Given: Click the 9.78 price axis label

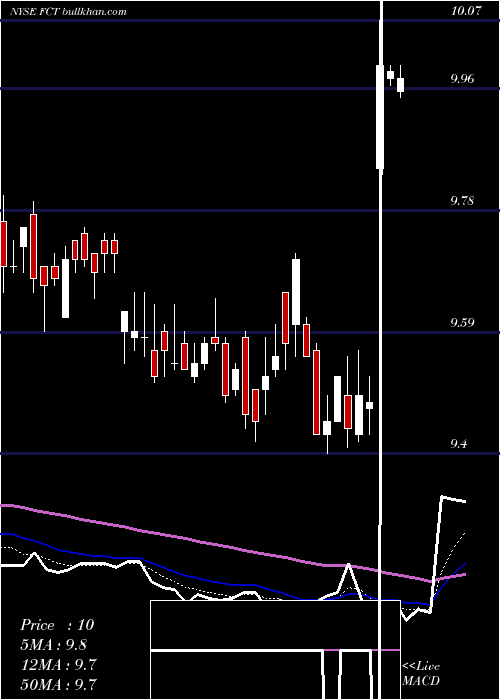Looking at the screenshot, I should 462,201.
